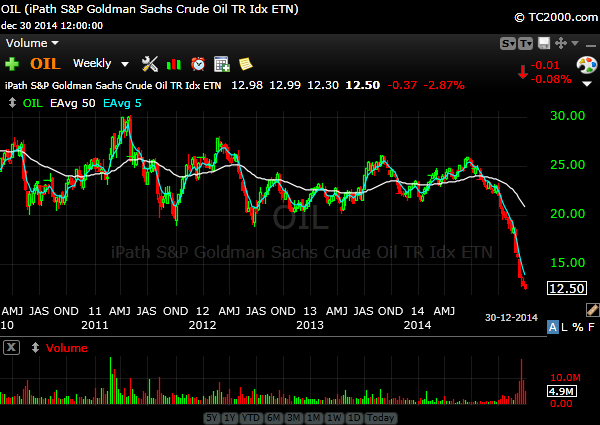Select the 1D time range tab
Viewport: 600px width, 425px height.
pos(354,418)
